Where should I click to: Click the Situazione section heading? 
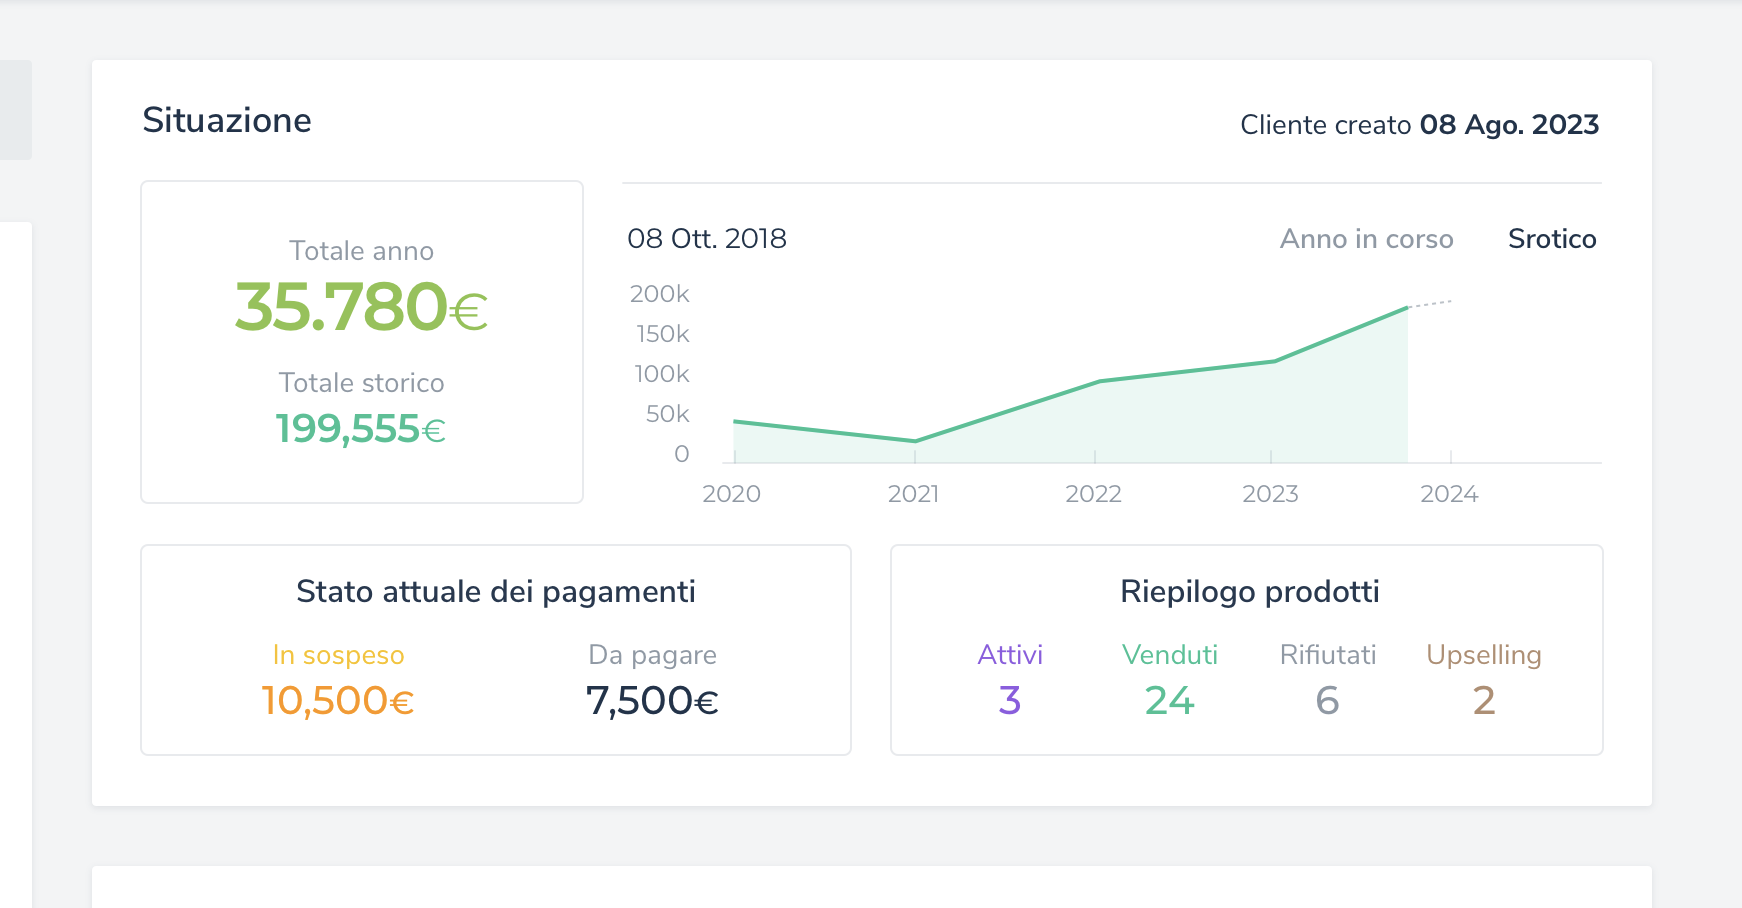[227, 121]
